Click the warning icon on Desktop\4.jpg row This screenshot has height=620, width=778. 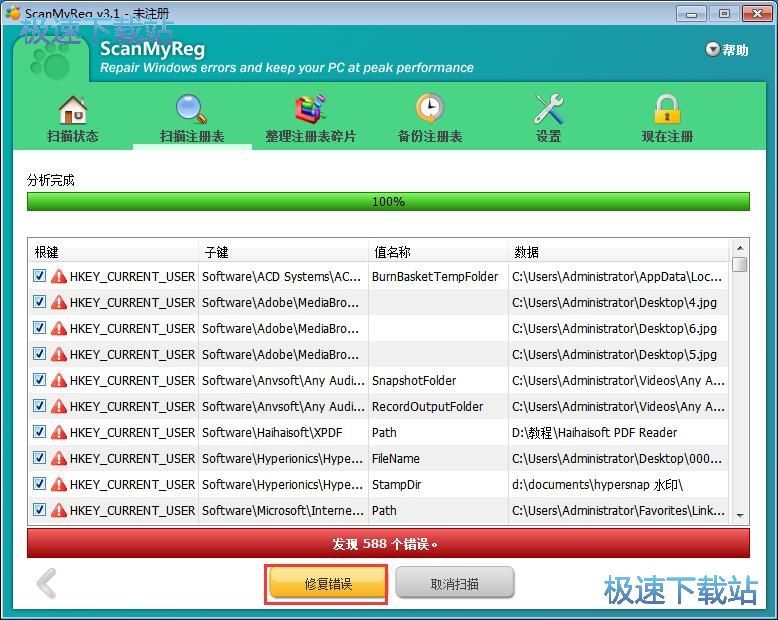point(59,302)
